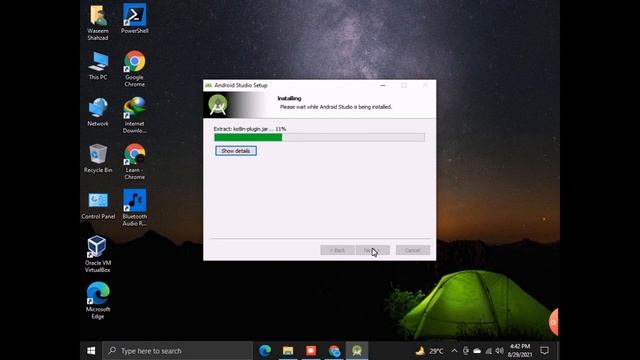Click the red screen recorder taskbar icon
This screenshot has height=360, width=640.
coord(311,351)
